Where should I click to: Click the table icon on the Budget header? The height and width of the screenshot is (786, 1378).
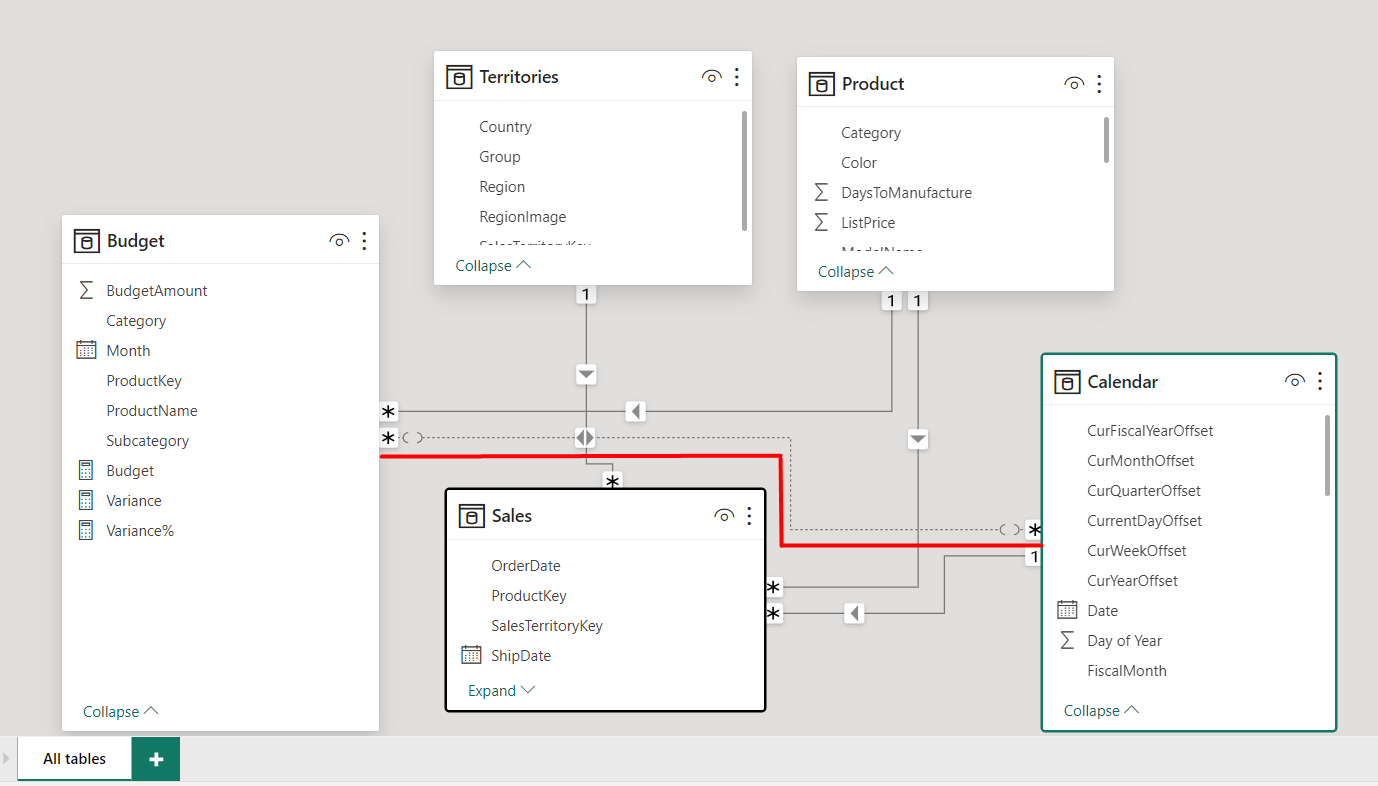point(87,240)
